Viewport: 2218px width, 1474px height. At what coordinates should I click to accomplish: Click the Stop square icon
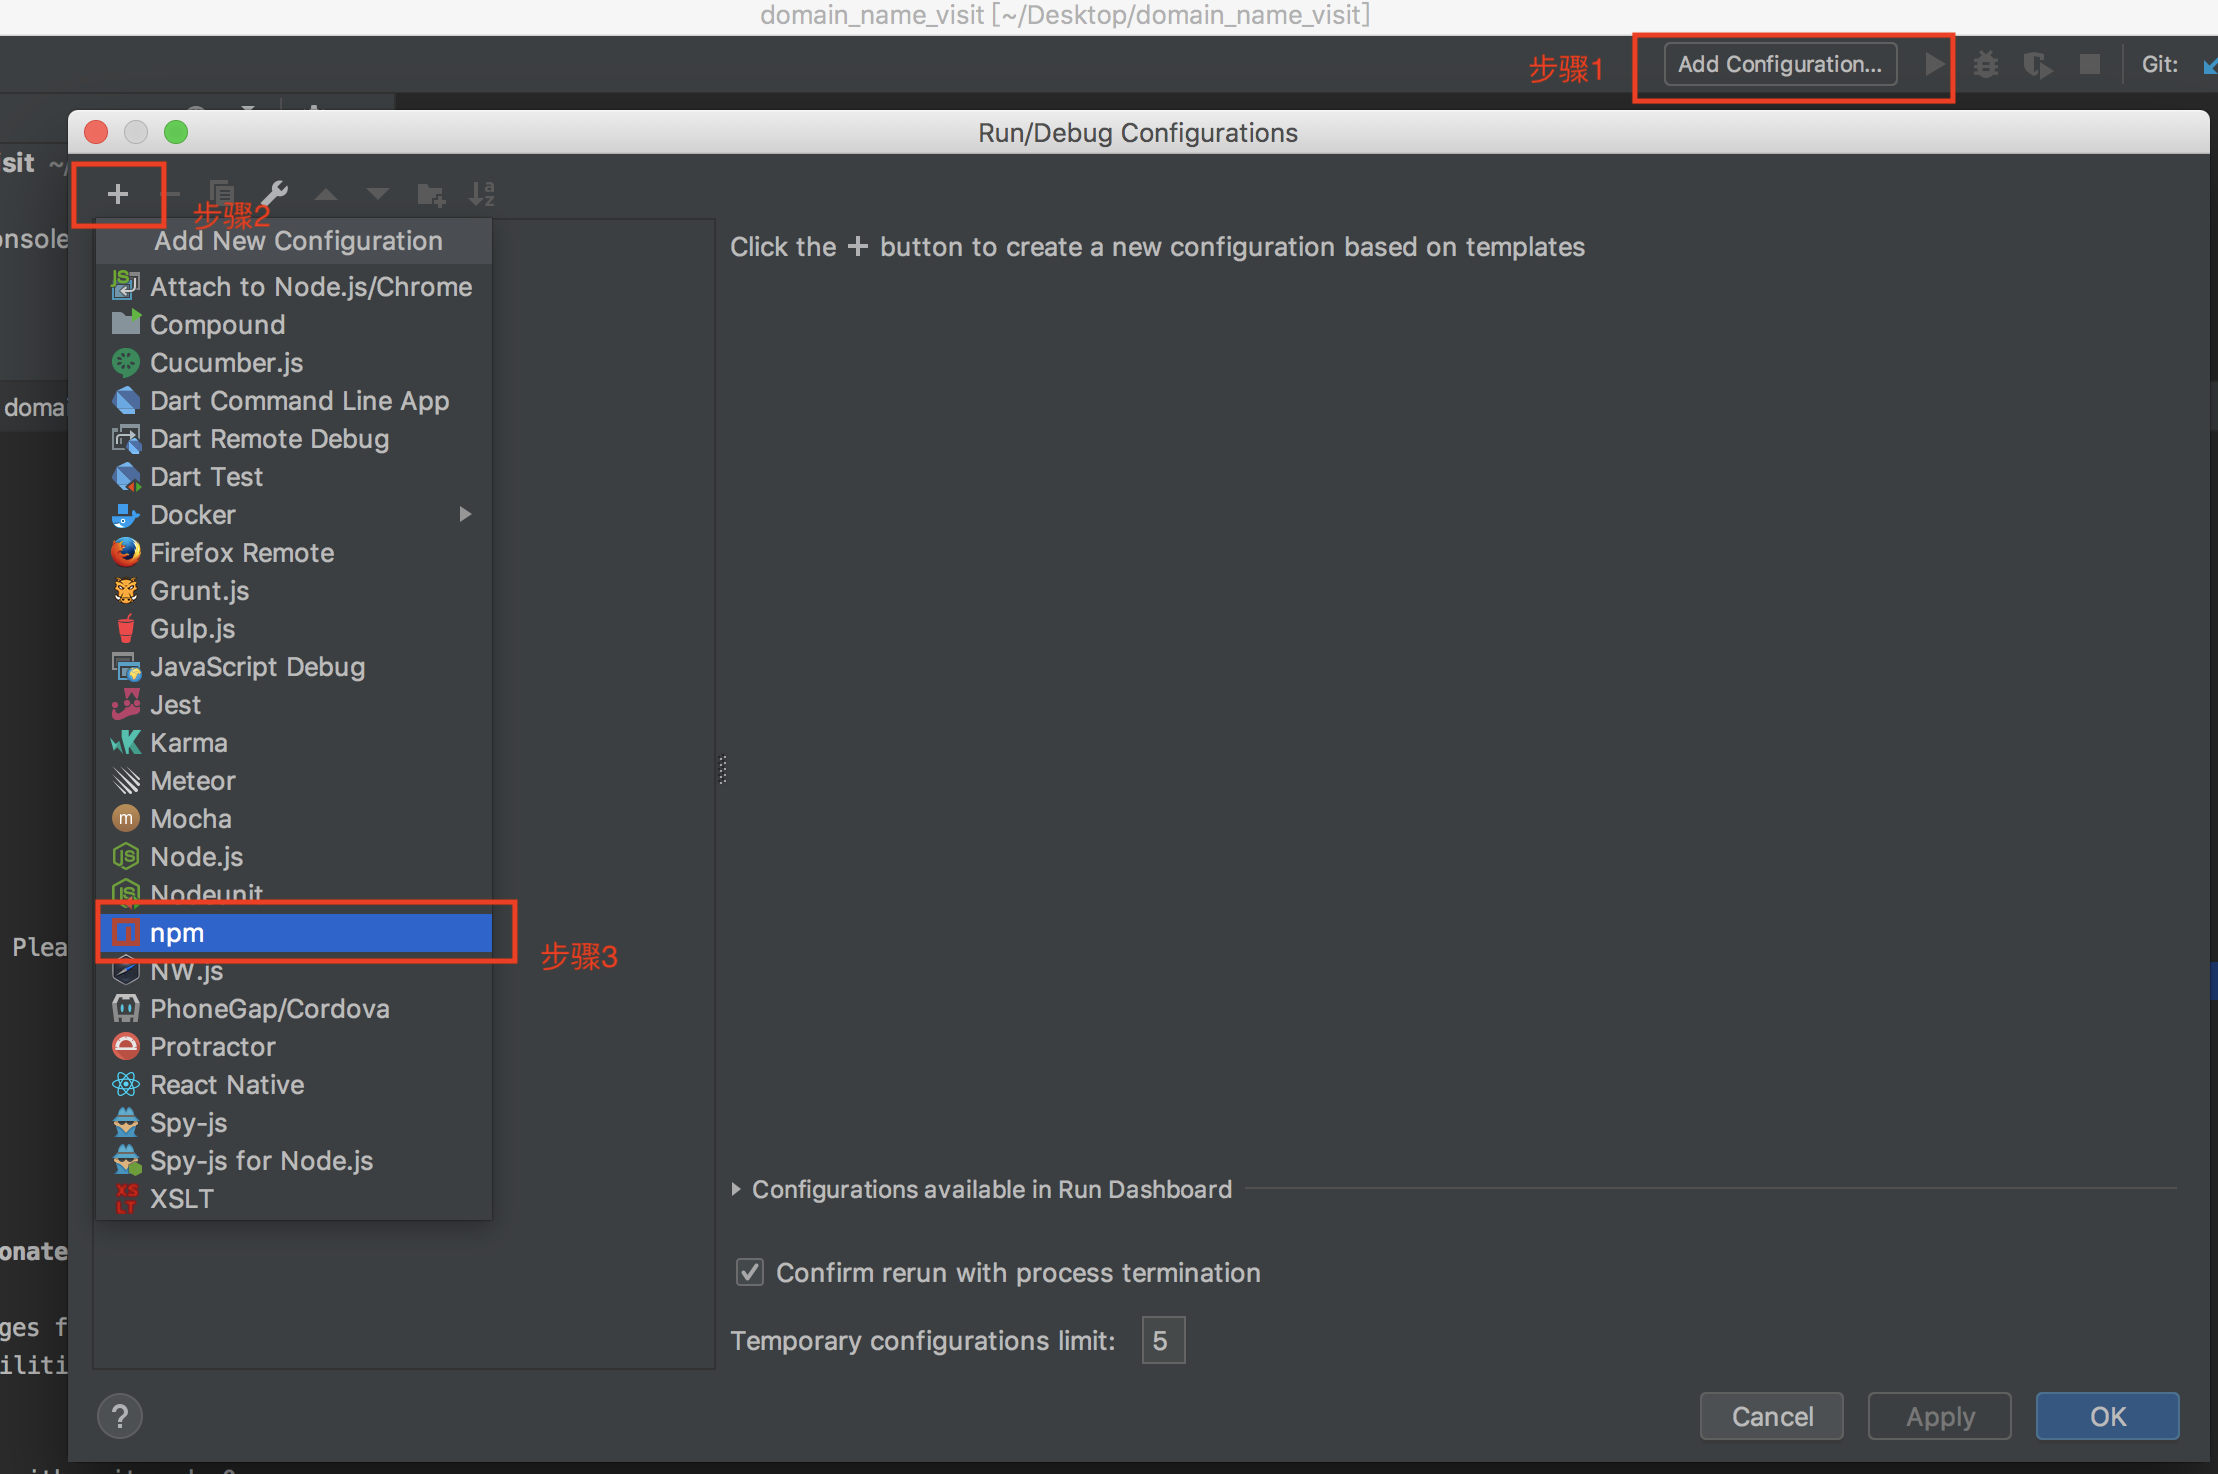pyautogui.click(x=2089, y=65)
